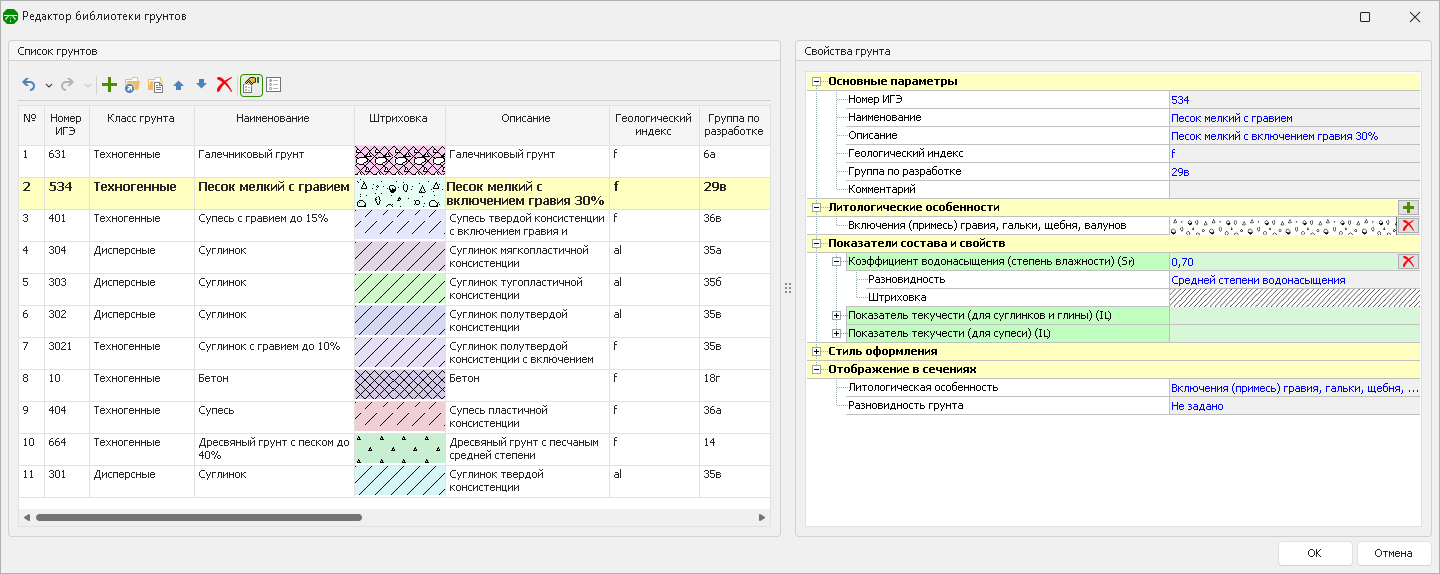The height and width of the screenshot is (574, 1440).
Task: Edit water saturation value 0,70
Action: point(1283,261)
